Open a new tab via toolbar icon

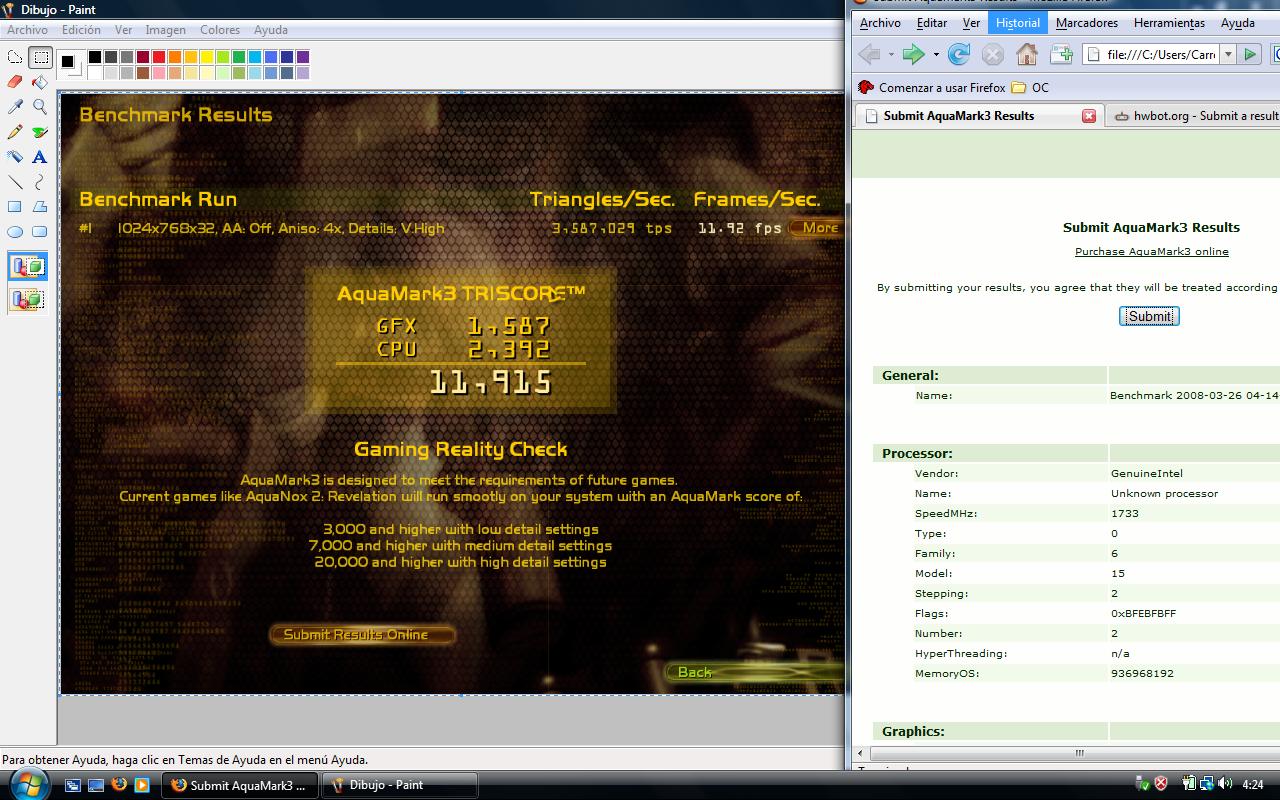tap(1061, 54)
